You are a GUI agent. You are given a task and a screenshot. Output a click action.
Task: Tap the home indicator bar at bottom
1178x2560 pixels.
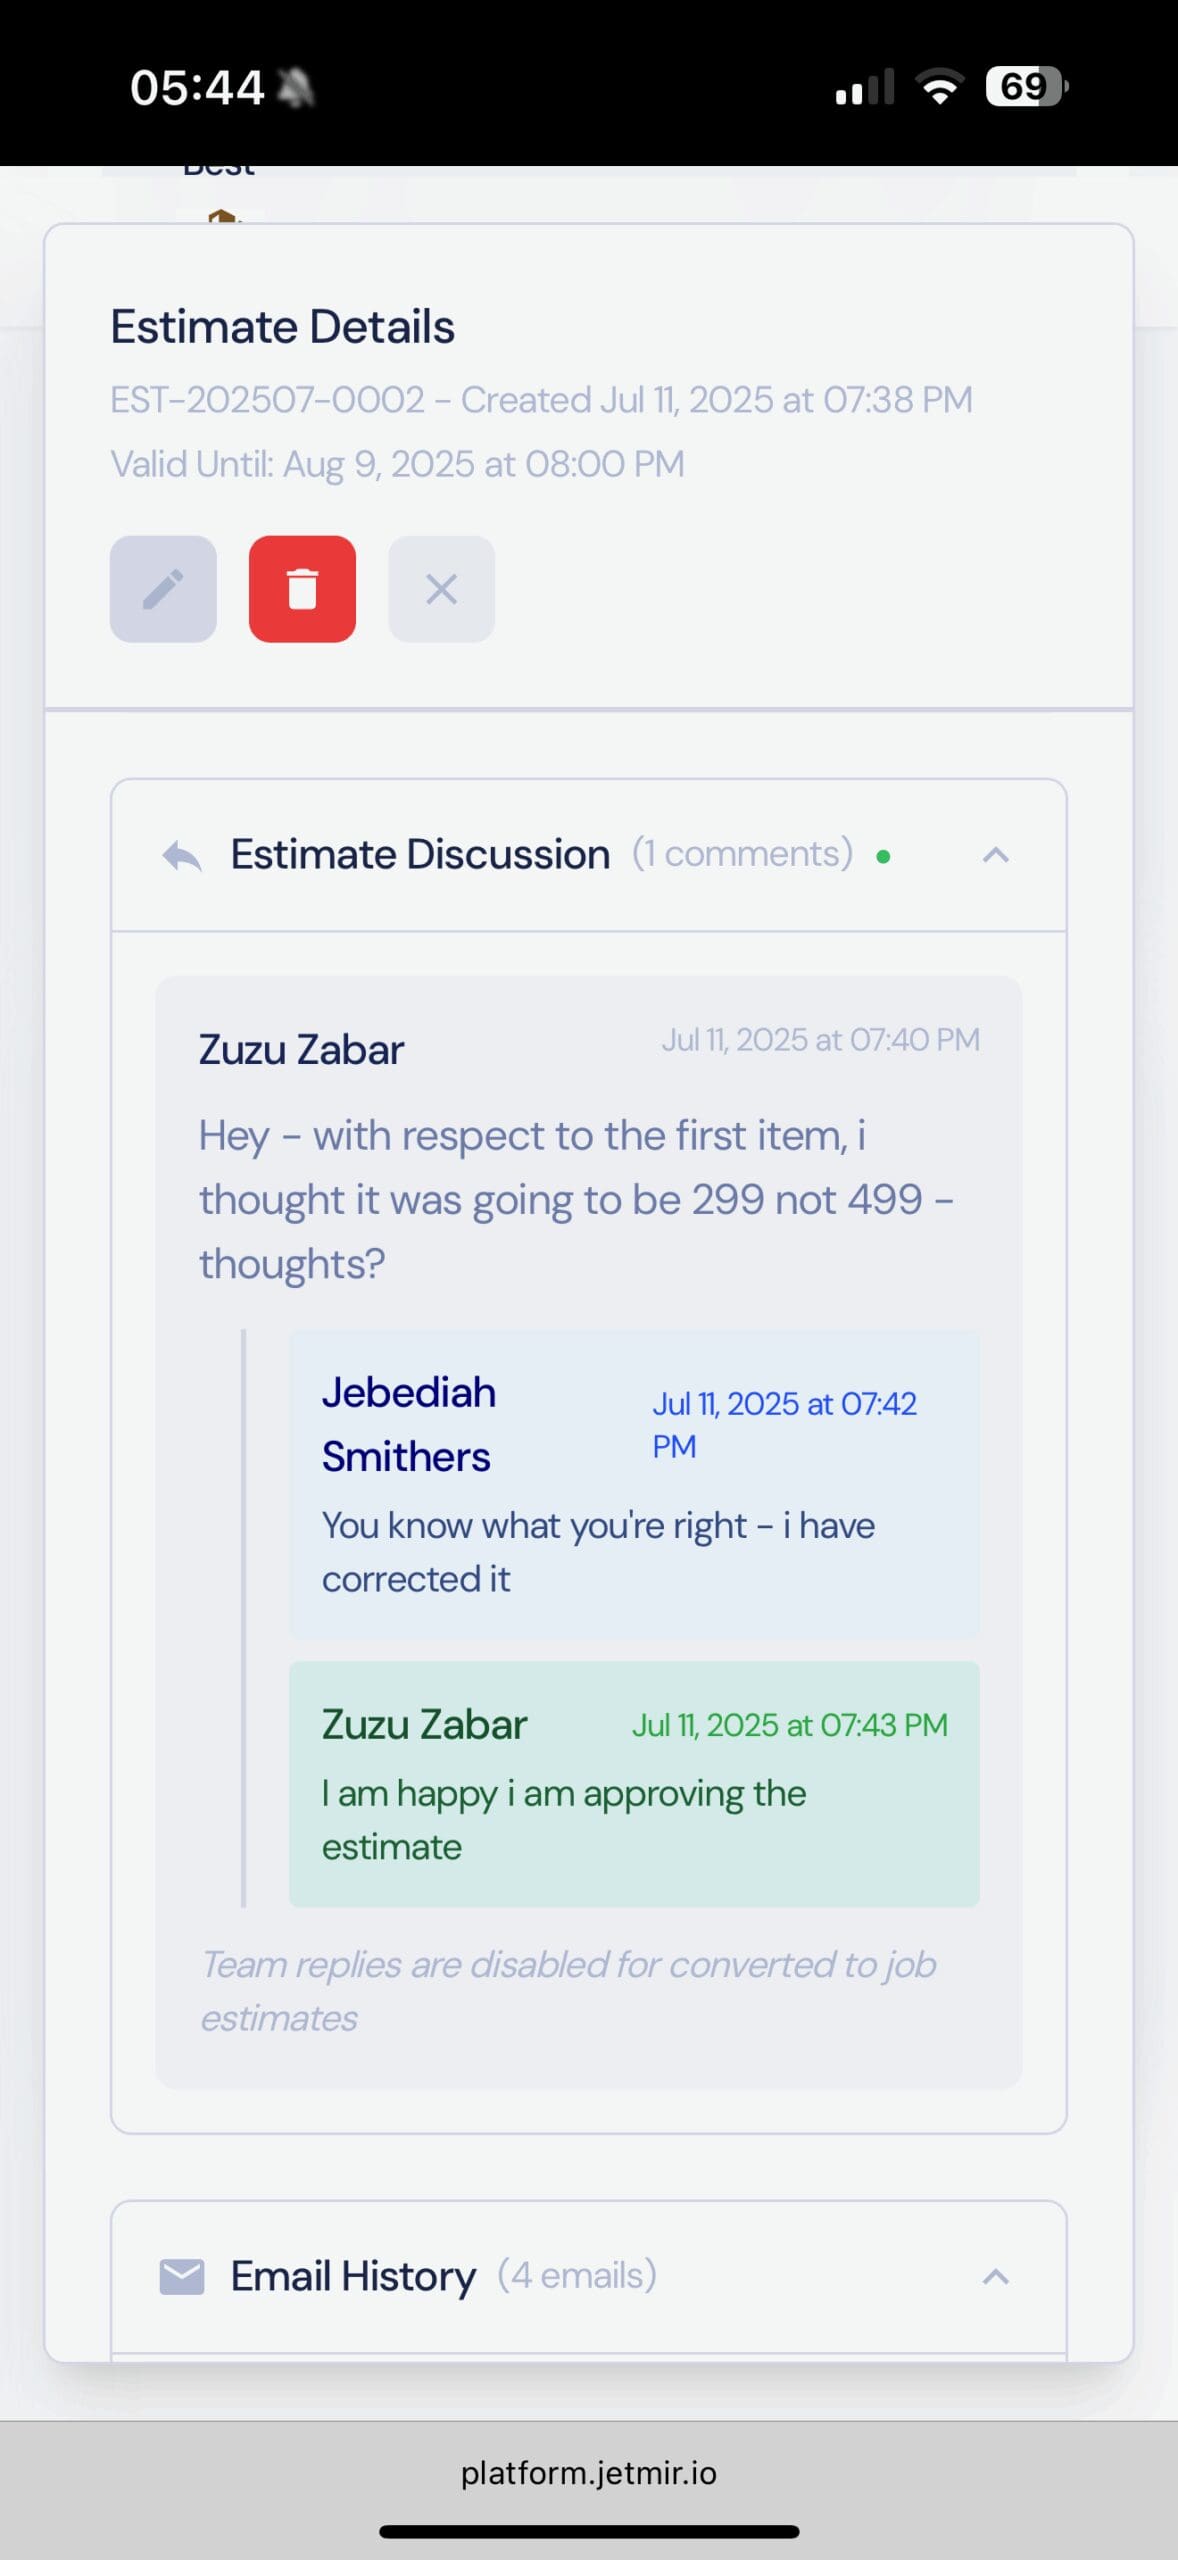588,2532
